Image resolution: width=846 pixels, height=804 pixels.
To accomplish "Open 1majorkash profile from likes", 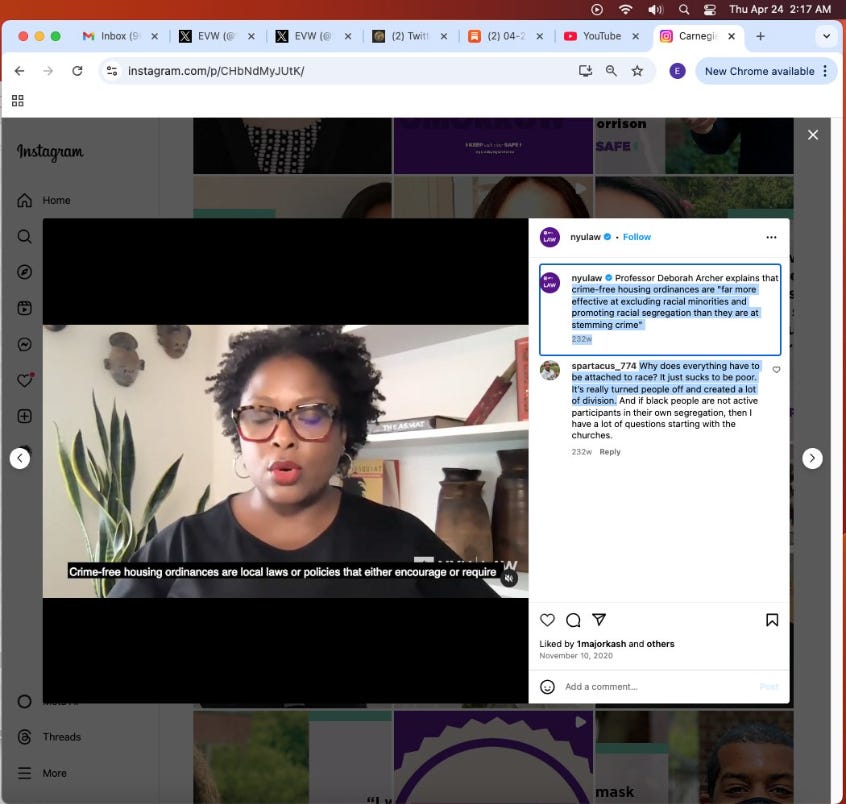I will click(601, 644).
